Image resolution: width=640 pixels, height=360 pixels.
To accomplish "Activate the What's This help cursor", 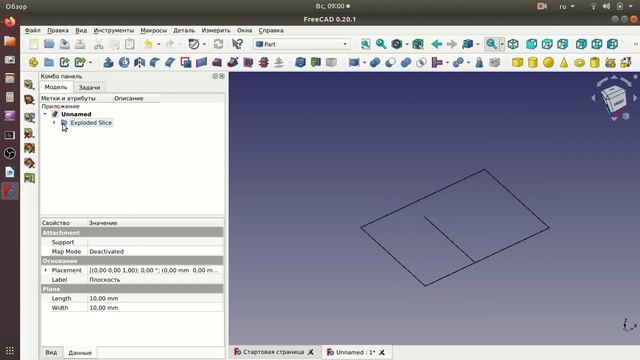I will pyautogui.click(x=237, y=44).
